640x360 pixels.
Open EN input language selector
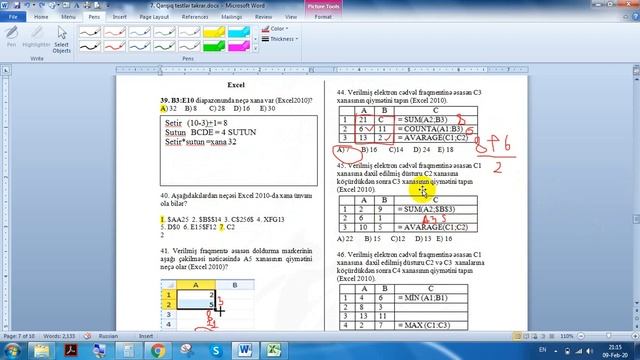pos(542,350)
